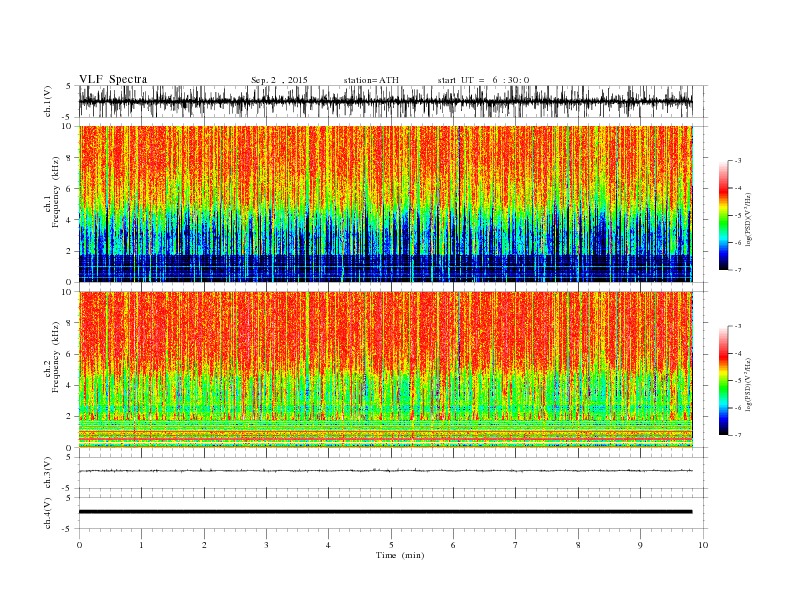Click the "-3" label on ch.2 colorbar
The height and width of the screenshot is (612, 792).
pos(738,327)
